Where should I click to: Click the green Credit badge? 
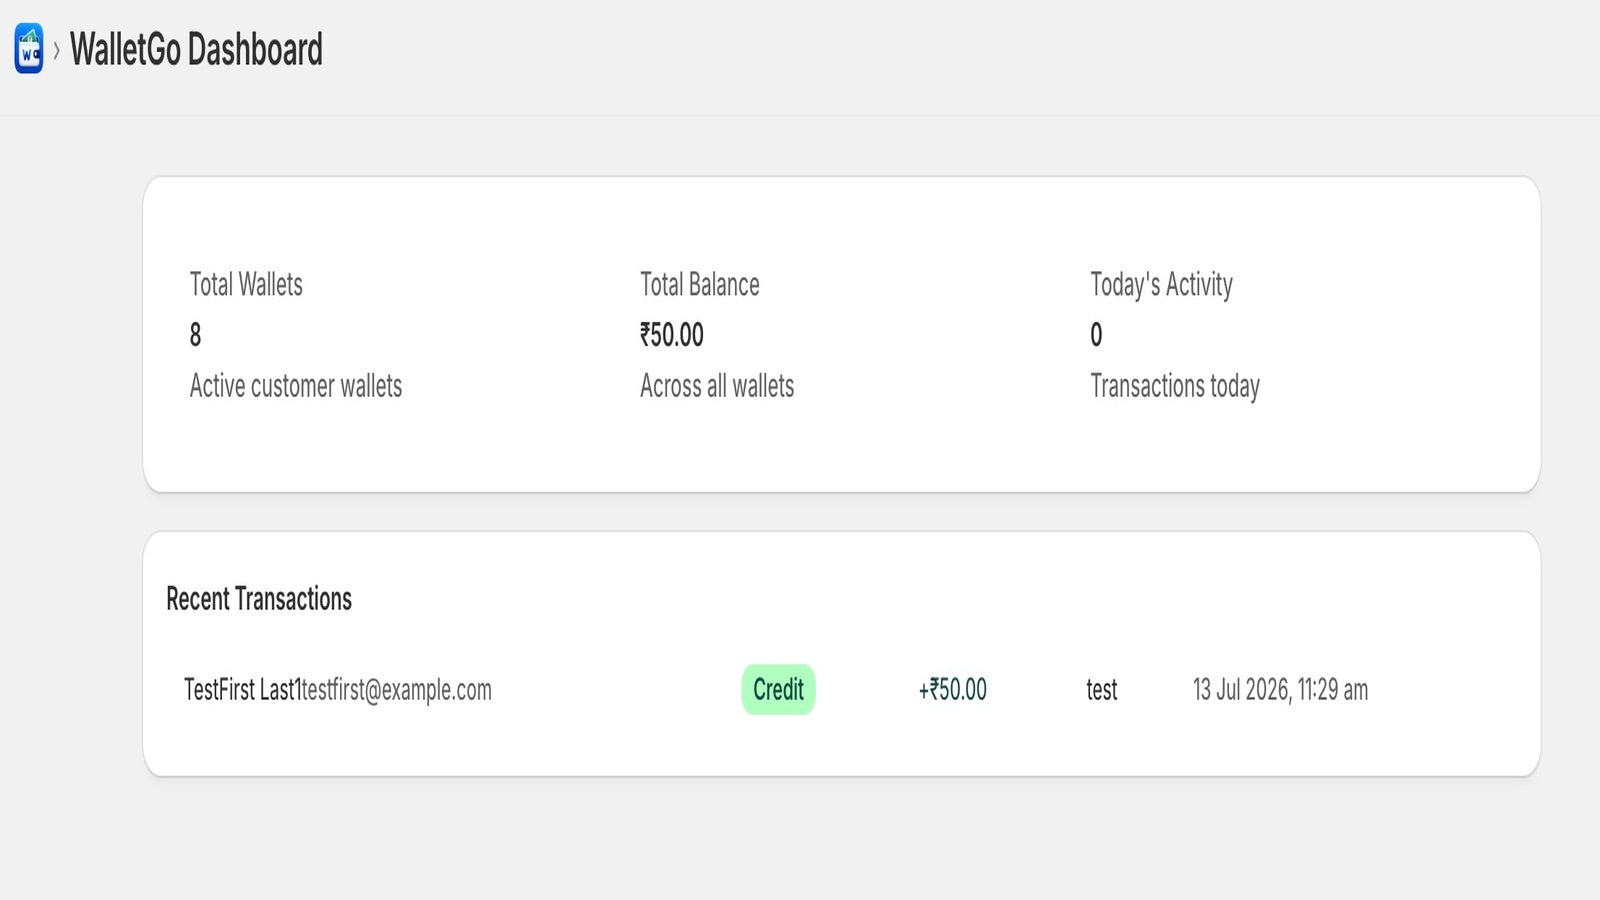(x=778, y=690)
